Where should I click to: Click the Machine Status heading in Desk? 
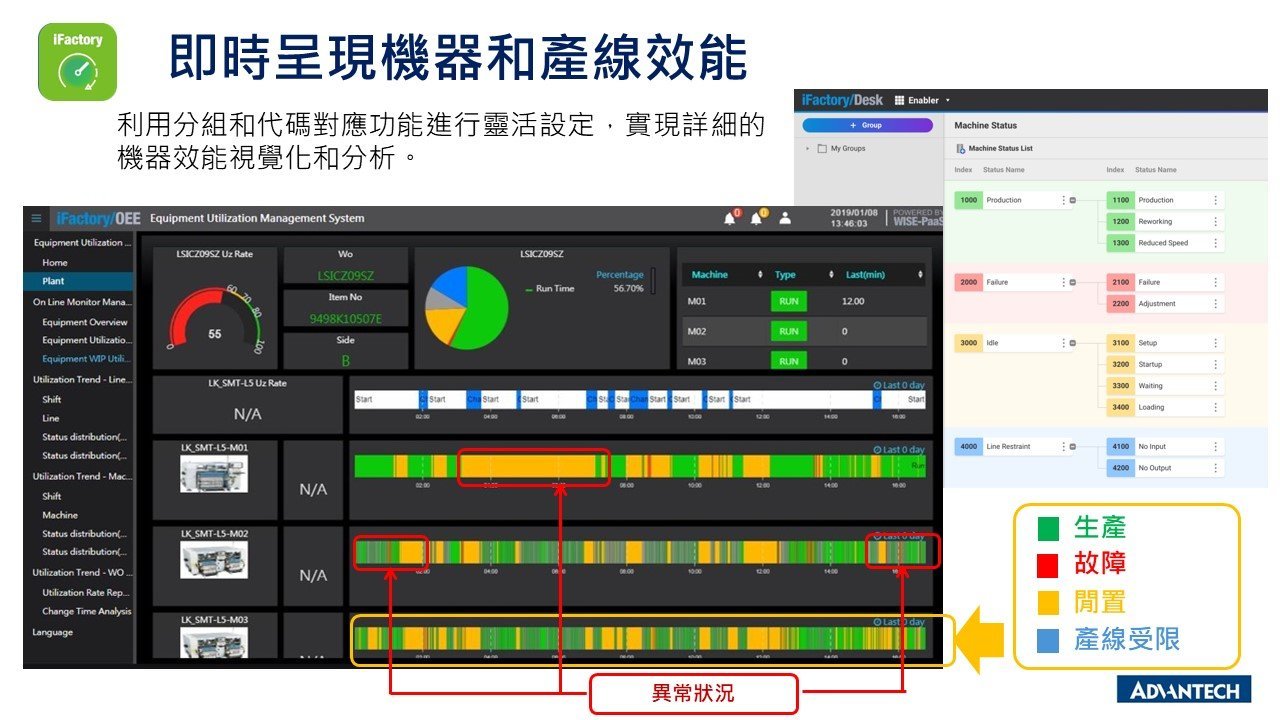click(985, 126)
